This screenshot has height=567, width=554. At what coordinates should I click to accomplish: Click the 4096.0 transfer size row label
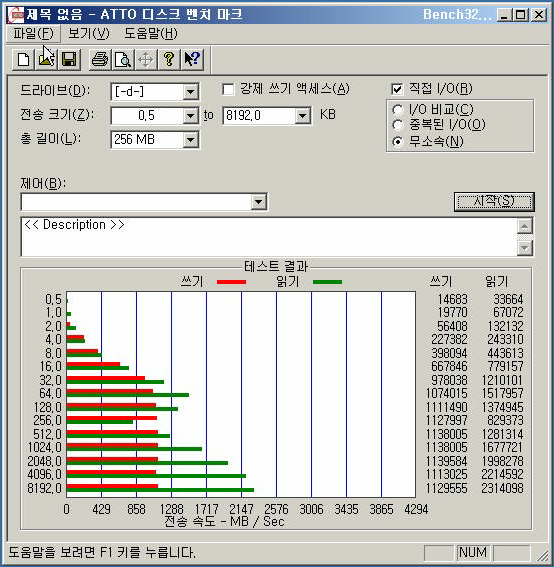[x=44, y=474]
